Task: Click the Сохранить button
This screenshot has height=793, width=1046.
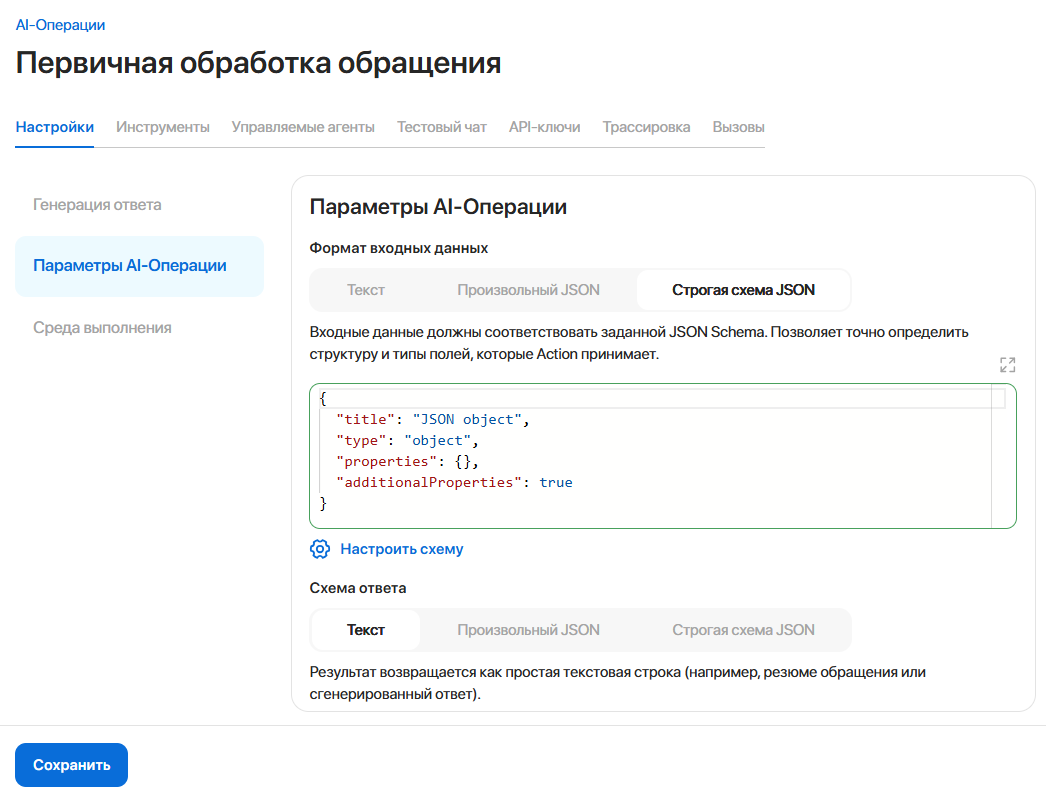Action: (71, 764)
